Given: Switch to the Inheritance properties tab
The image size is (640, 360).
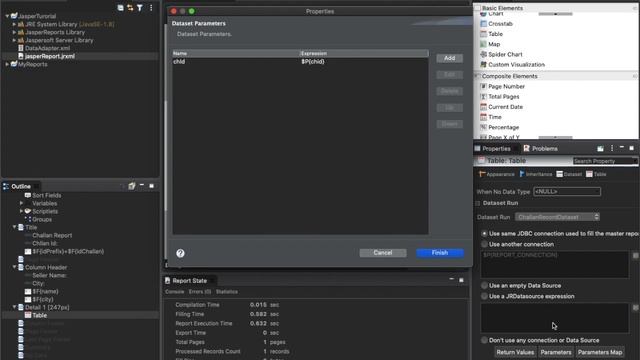Looking at the screenshot, I should (x=535, y=174).
